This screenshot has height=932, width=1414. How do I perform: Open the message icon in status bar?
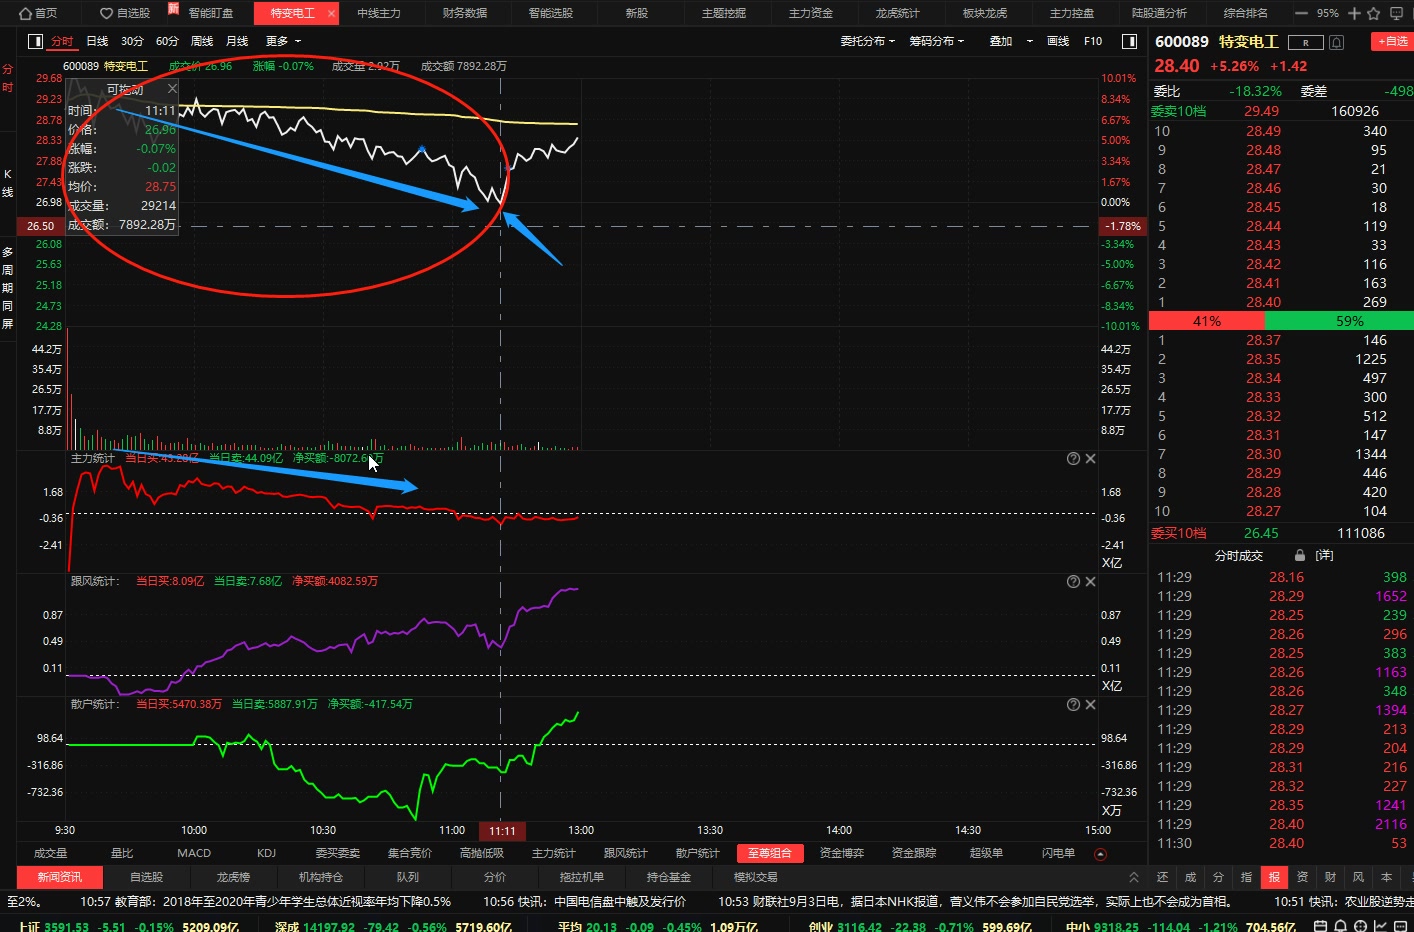coord(1398,926)
